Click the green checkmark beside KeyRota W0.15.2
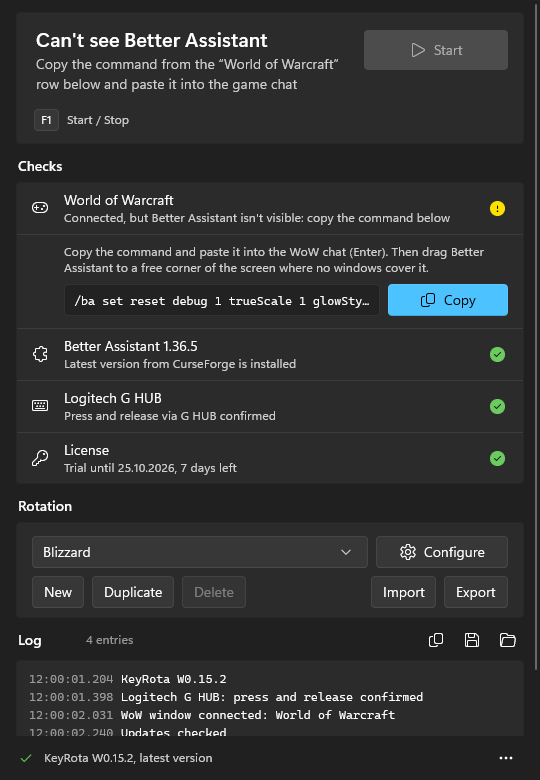The width and height of the screenshot is (540, 780). click(26, 758)
